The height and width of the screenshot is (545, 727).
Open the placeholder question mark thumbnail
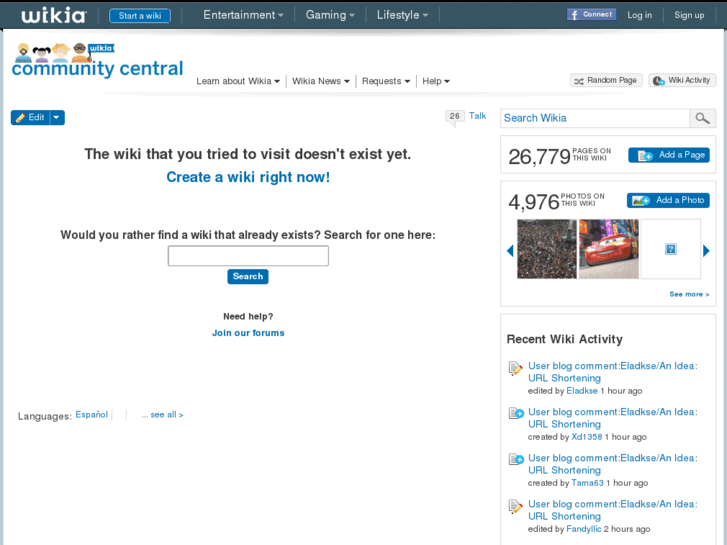[670, 249]
